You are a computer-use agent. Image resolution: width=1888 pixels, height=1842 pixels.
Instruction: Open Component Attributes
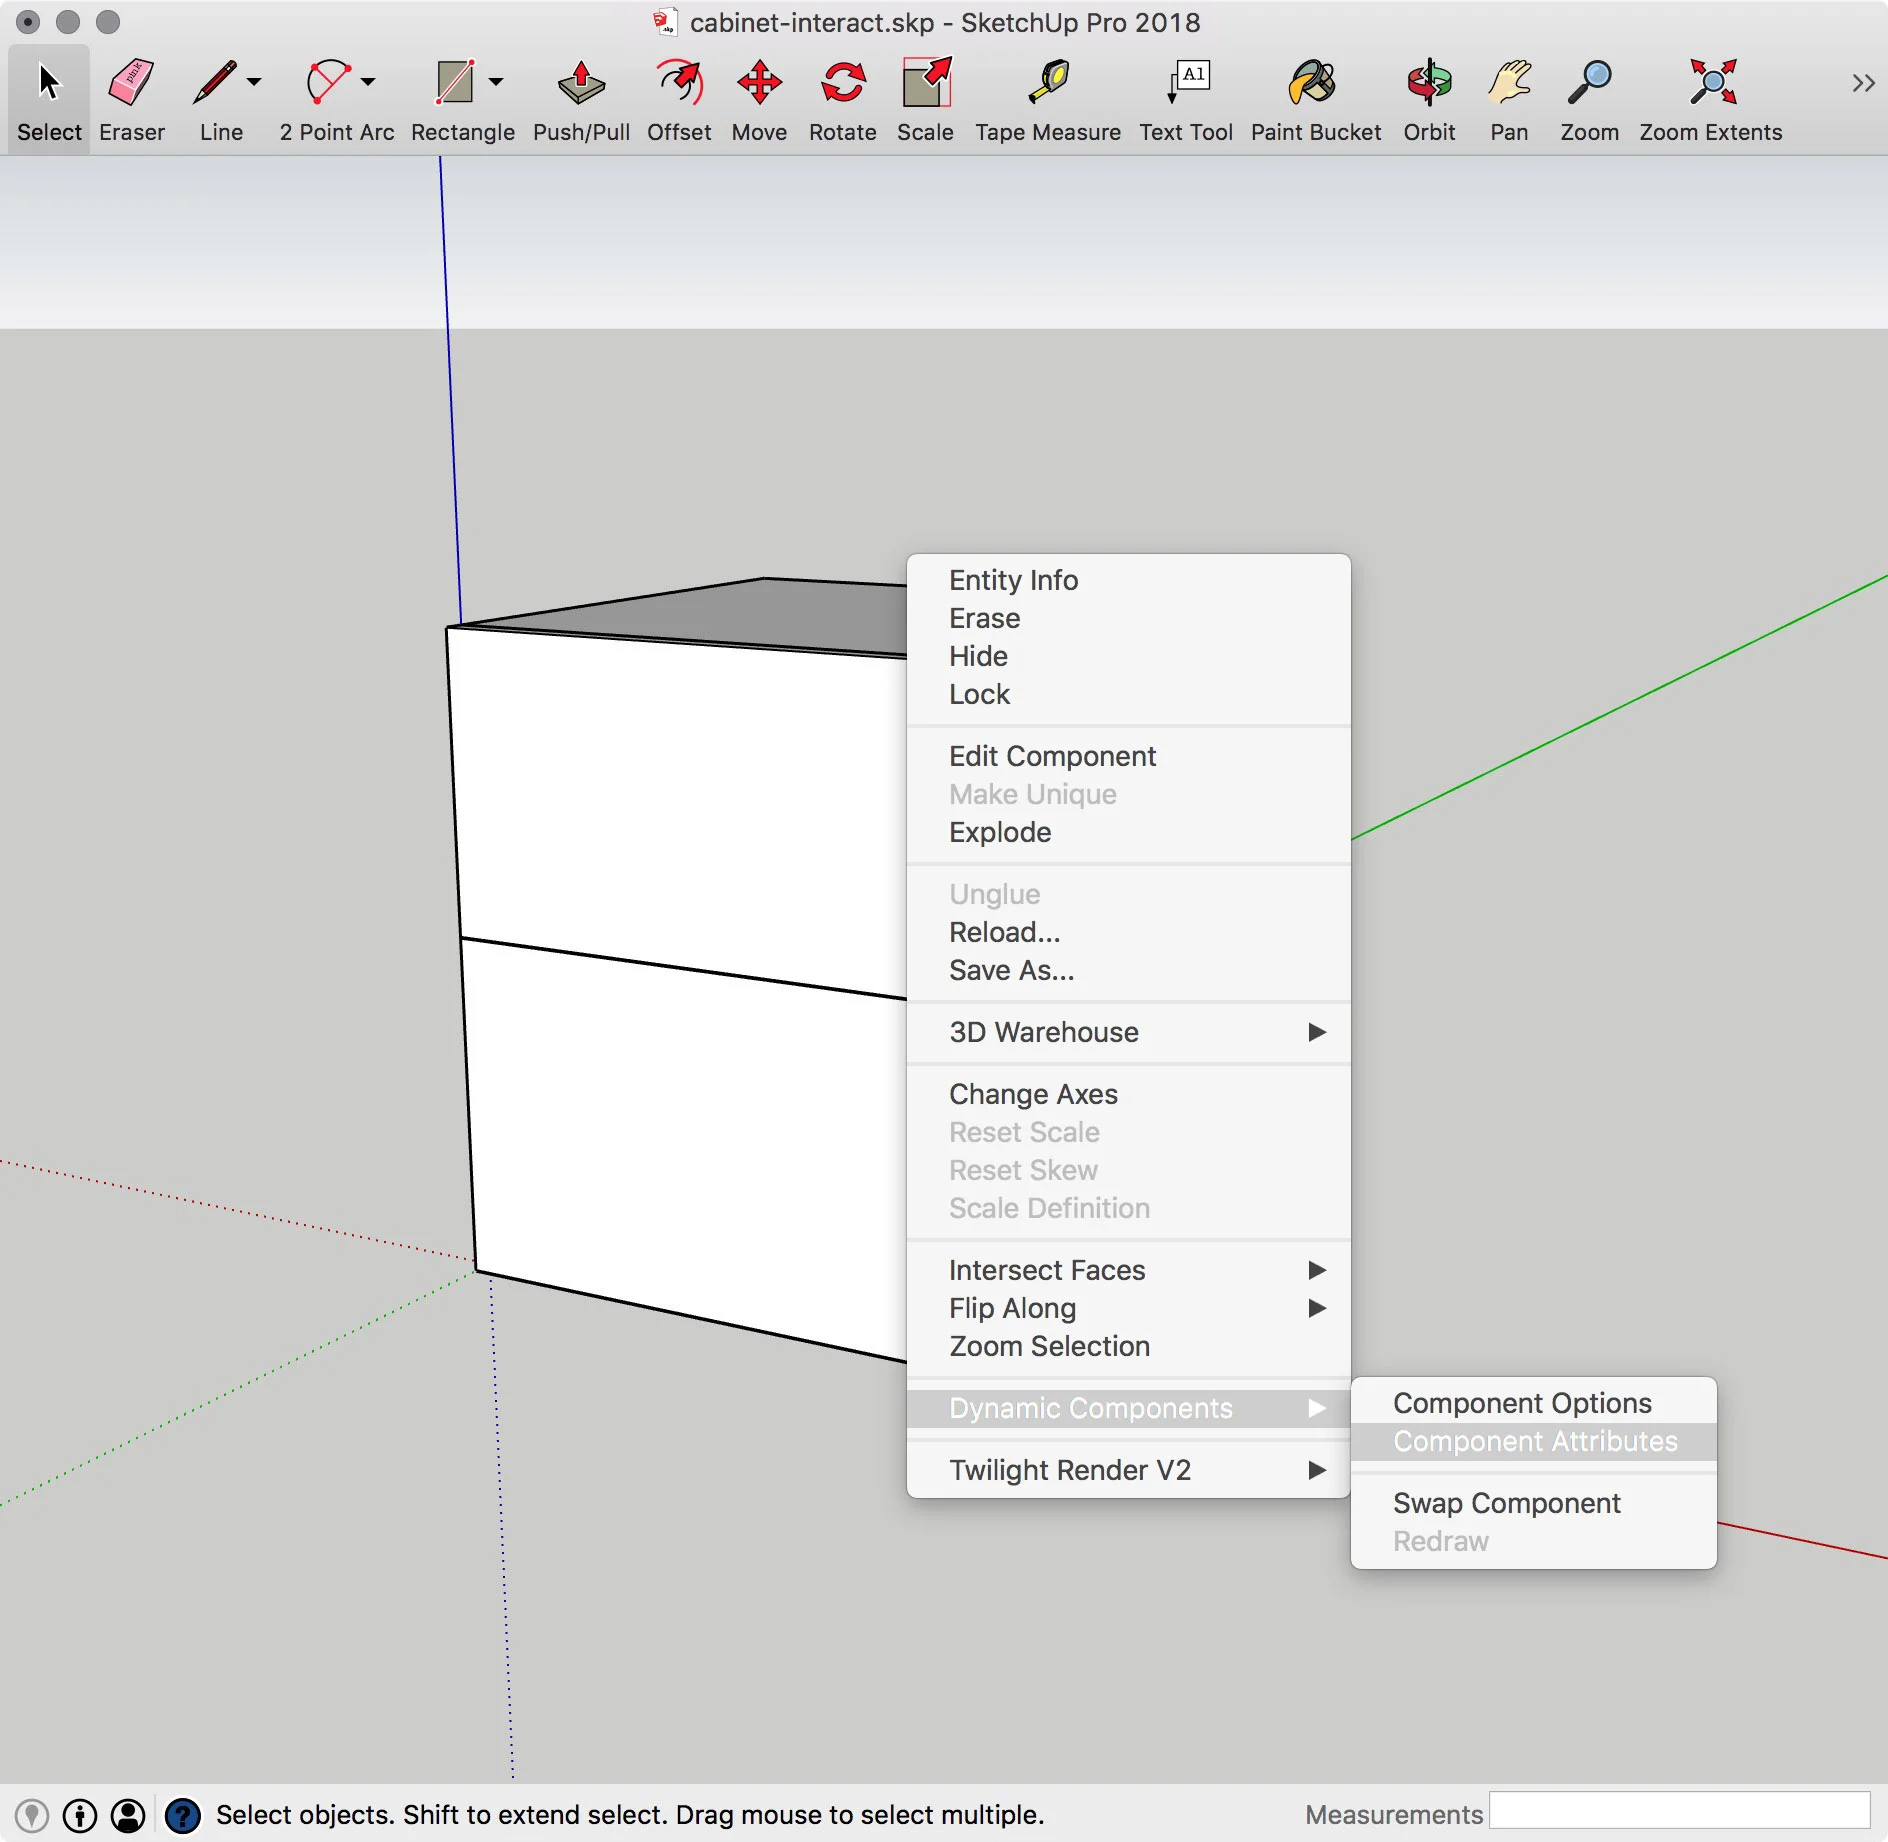coord(1533,1441)
